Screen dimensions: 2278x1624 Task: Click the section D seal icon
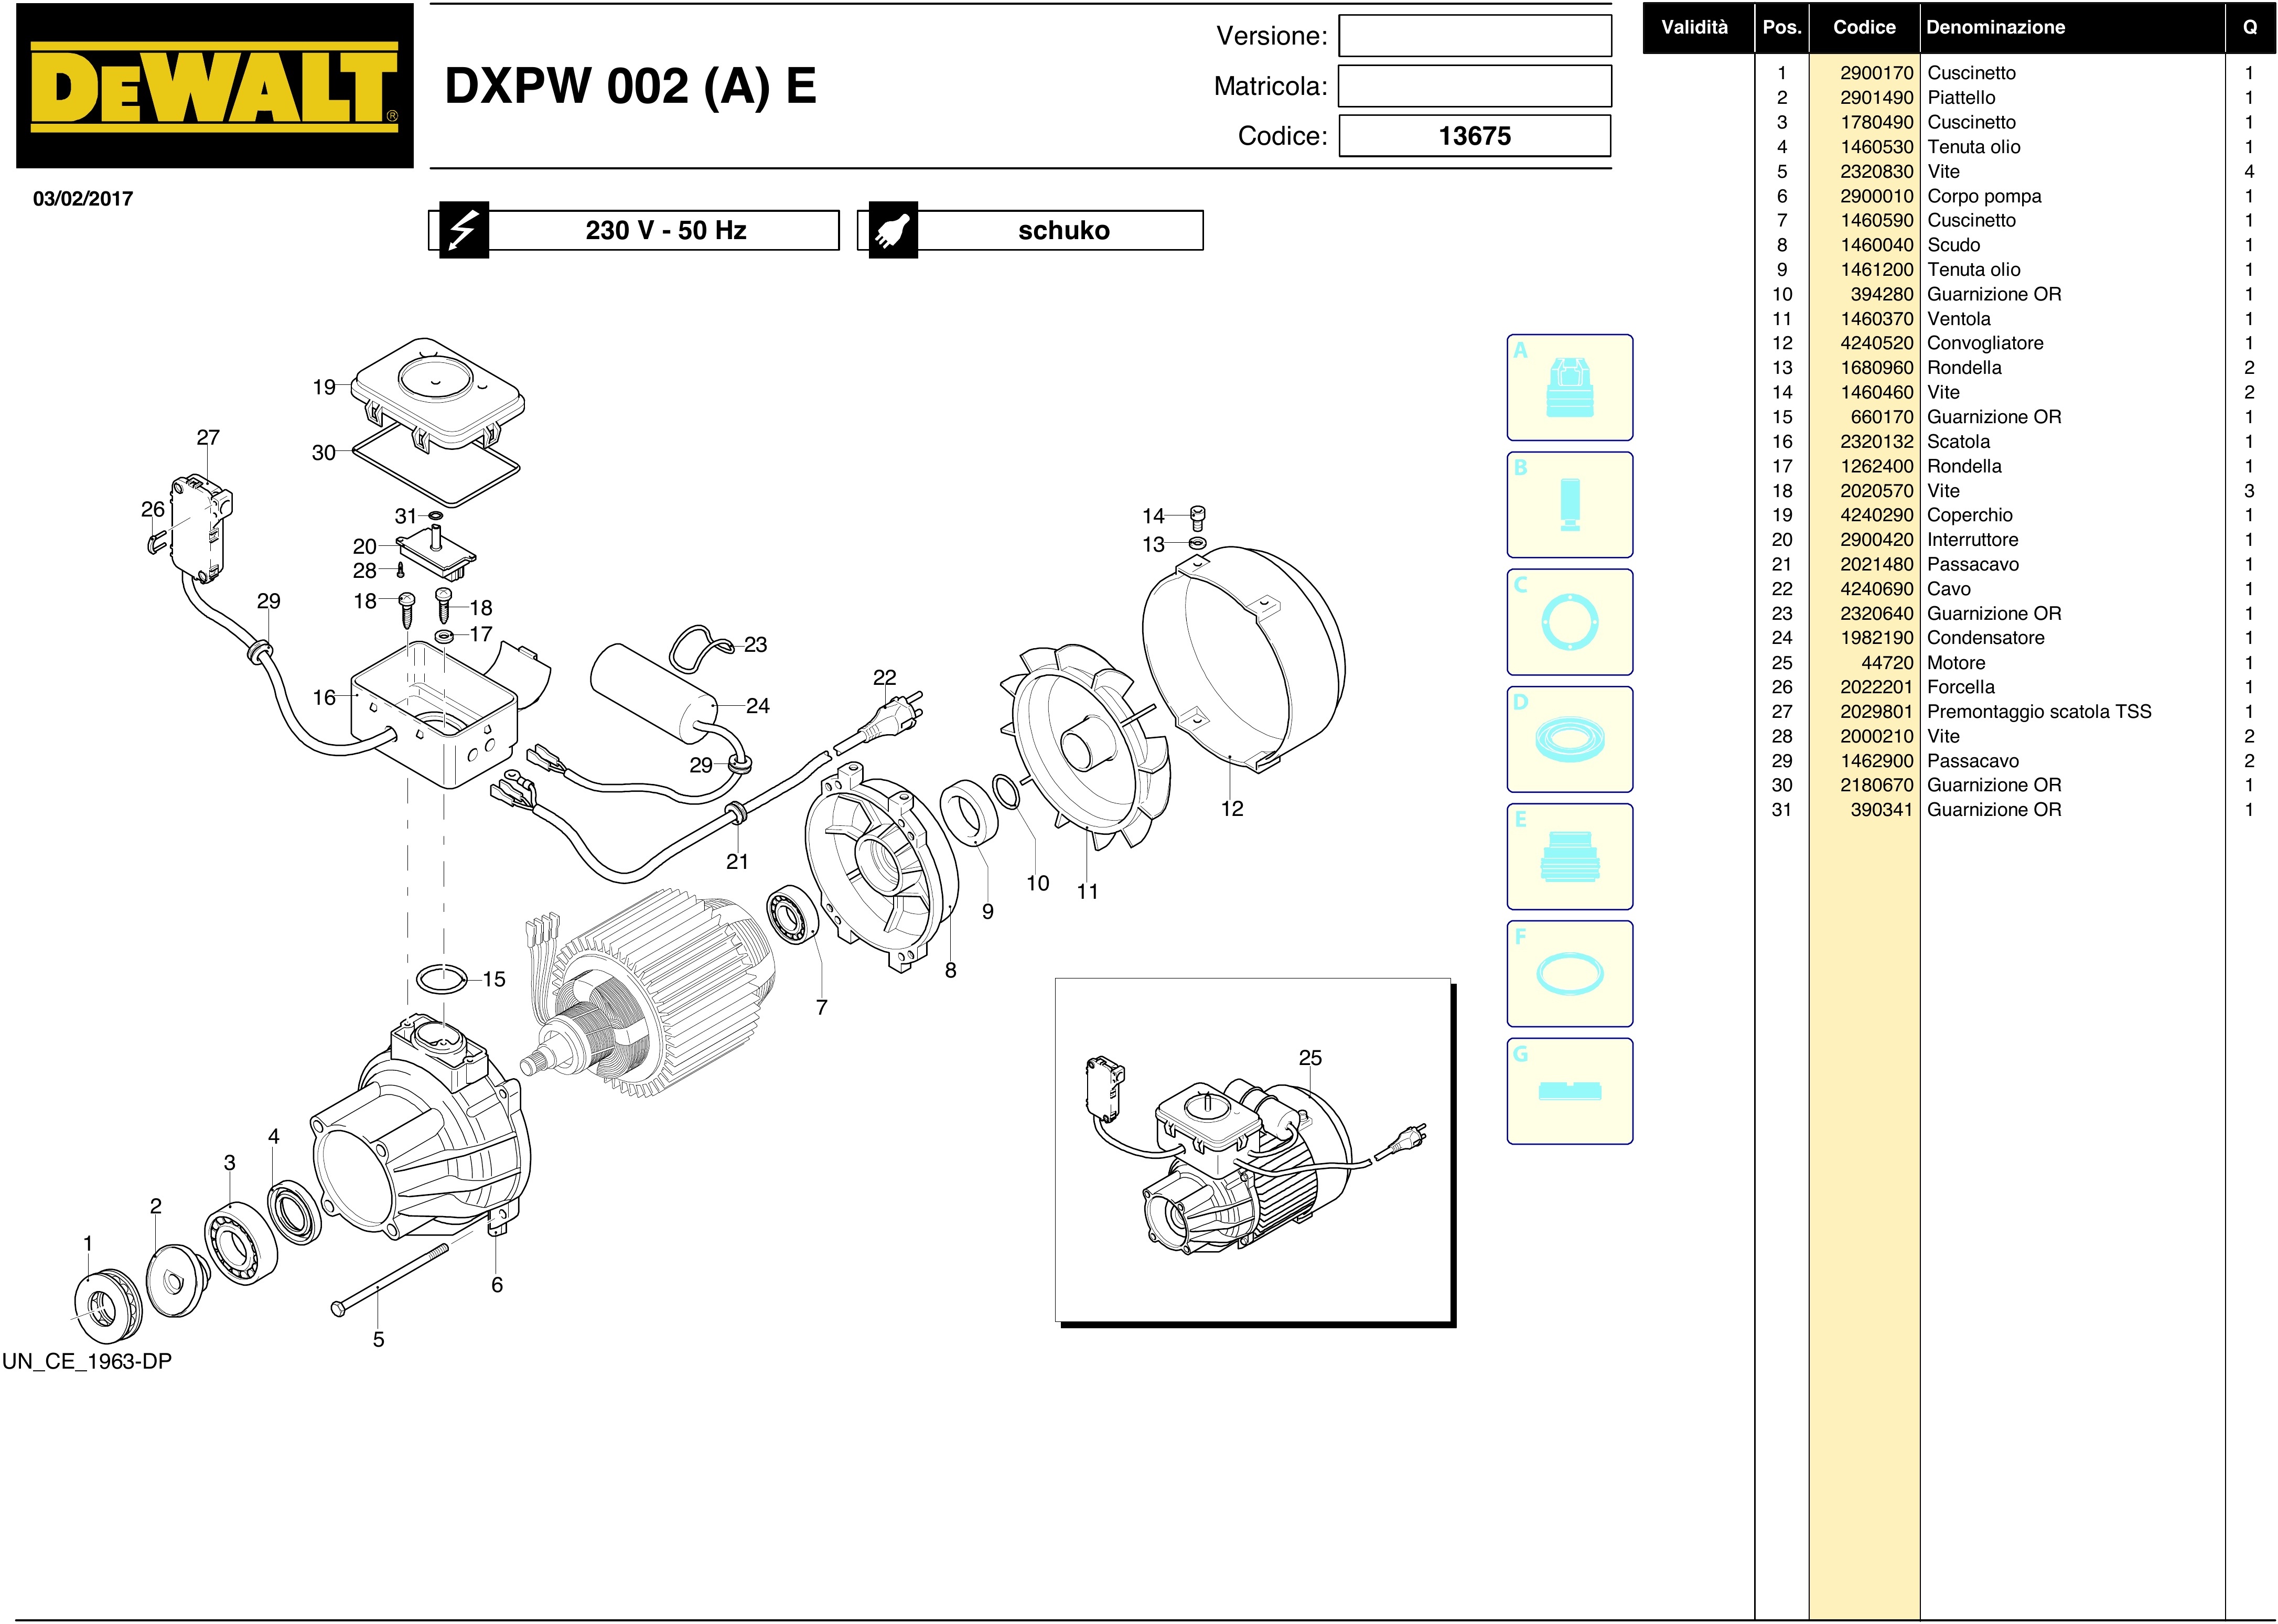(1569, 740)
